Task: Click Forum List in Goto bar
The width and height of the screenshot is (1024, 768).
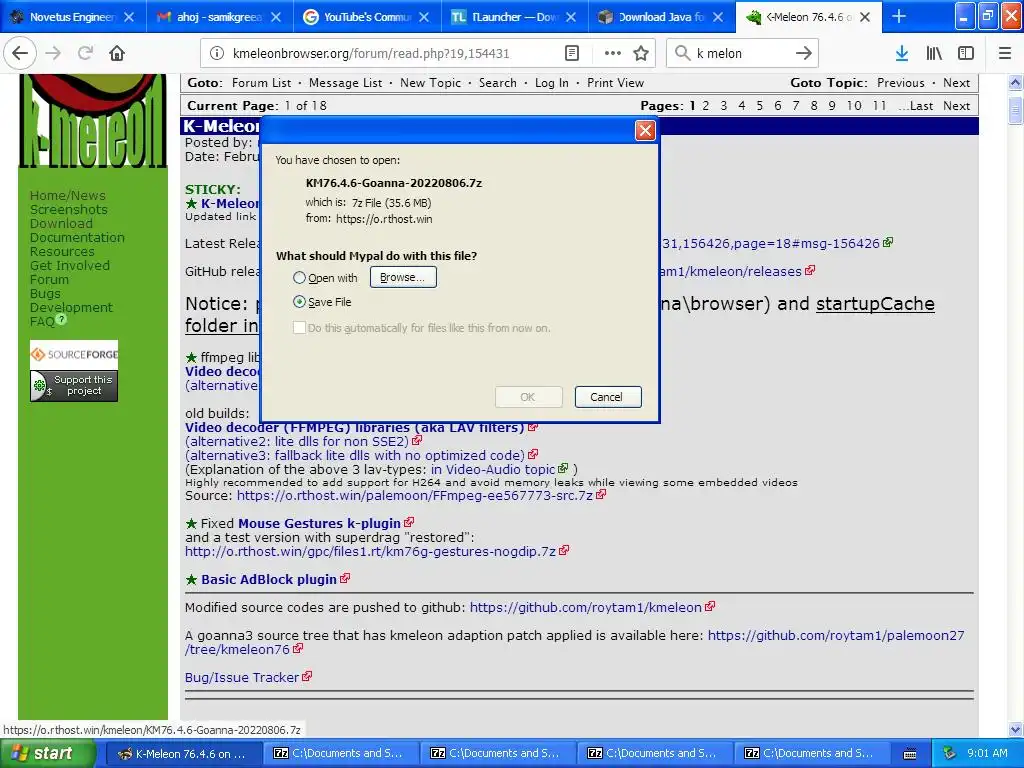Action: (x=261, y=83)
